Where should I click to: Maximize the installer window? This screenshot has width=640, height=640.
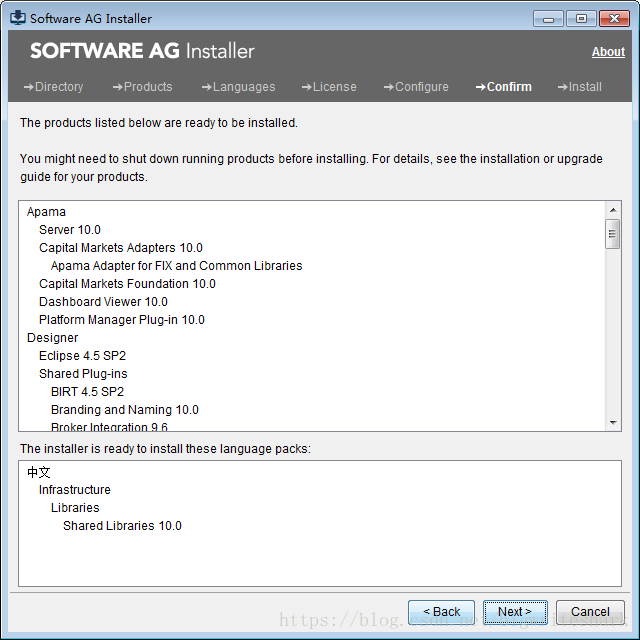581,19
